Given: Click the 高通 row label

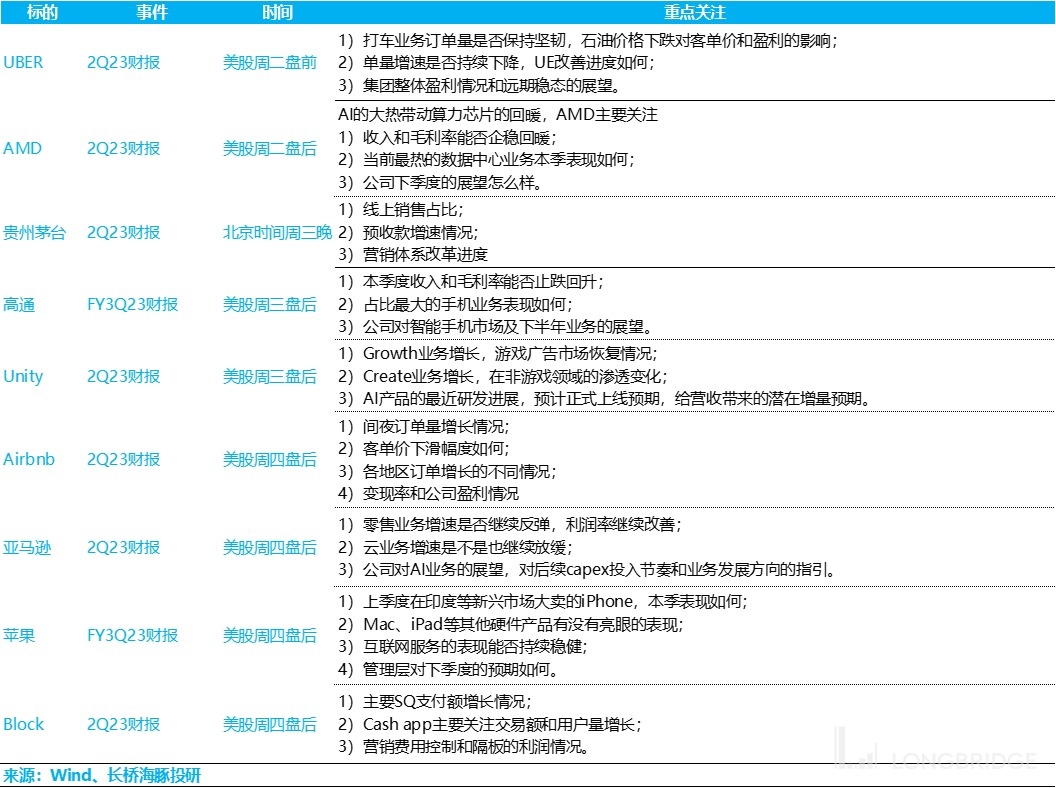Looking at the screenshot, I should point(19,304).
